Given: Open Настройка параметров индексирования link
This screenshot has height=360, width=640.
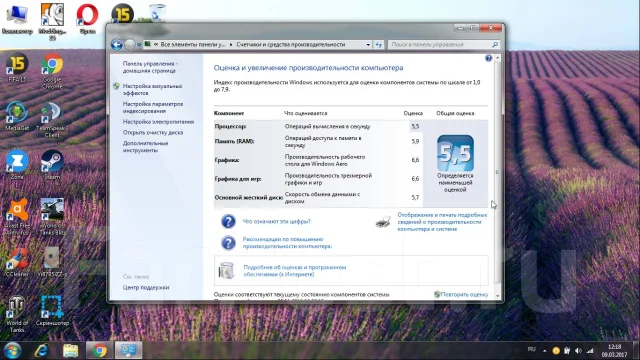Looking at the screenshot, I should [153, 107].
